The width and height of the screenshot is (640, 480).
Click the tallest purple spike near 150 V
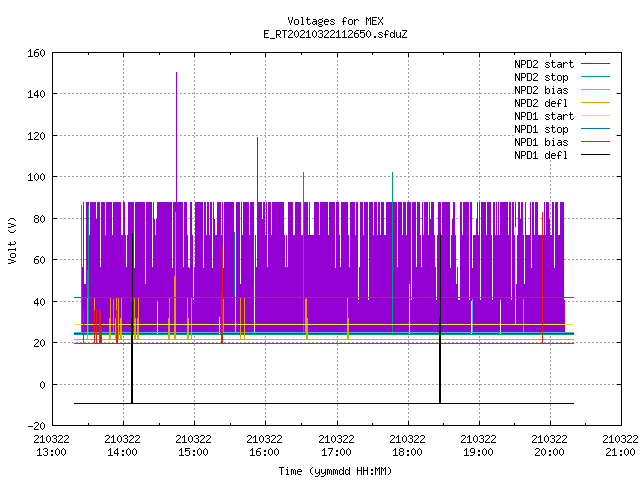tap(176, 137)
